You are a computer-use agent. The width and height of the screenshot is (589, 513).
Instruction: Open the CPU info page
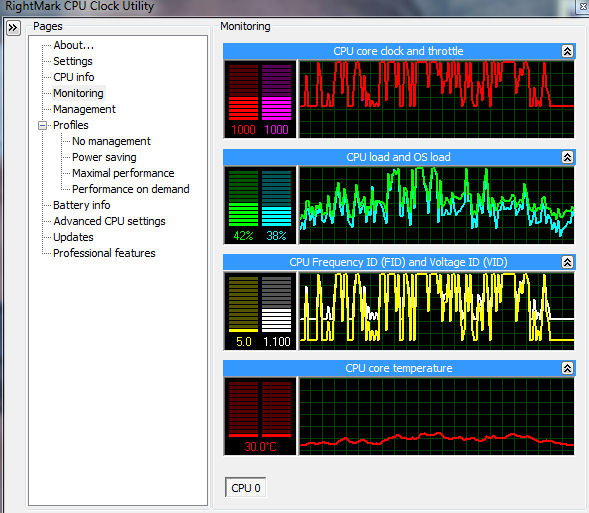(x=74, y=77)
